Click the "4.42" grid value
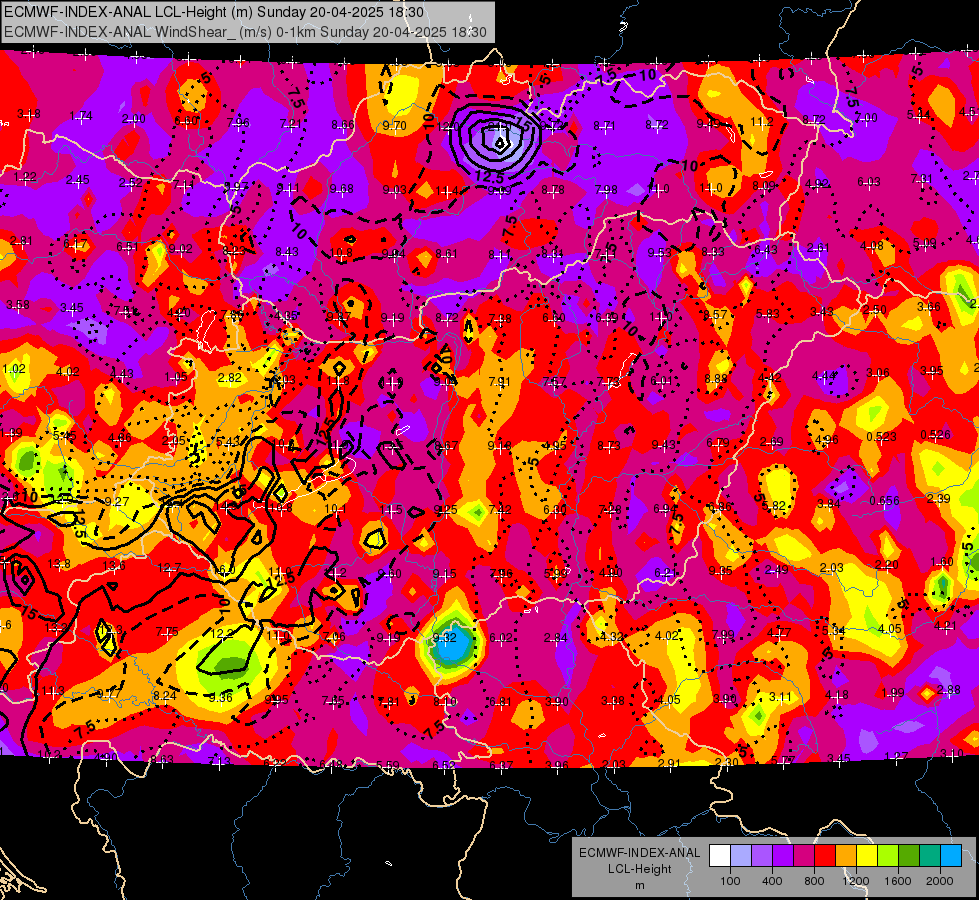The image size is (979, 900). click(769, 377)
